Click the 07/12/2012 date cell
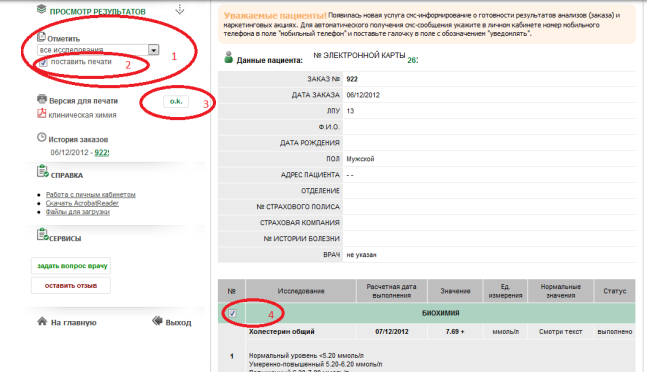The height and width of the screenshot is (373, 647). [x=392, y=332]
